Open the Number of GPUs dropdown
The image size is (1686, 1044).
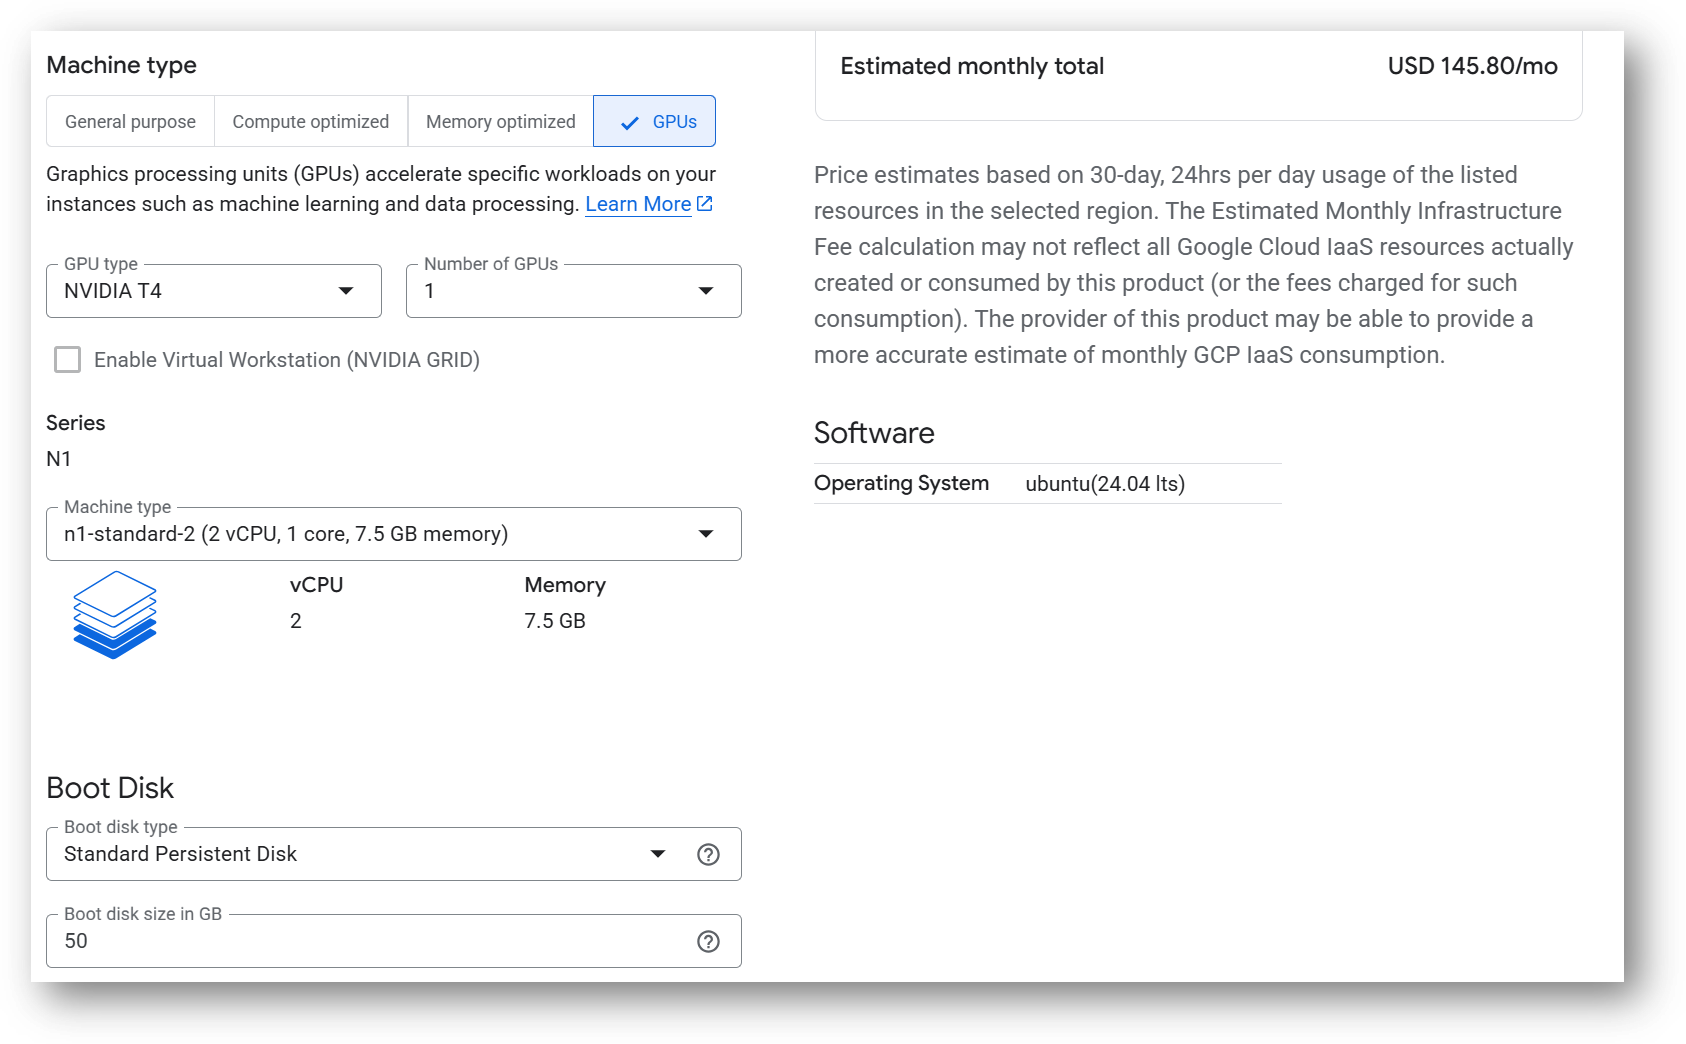click(x=574, y=291)
